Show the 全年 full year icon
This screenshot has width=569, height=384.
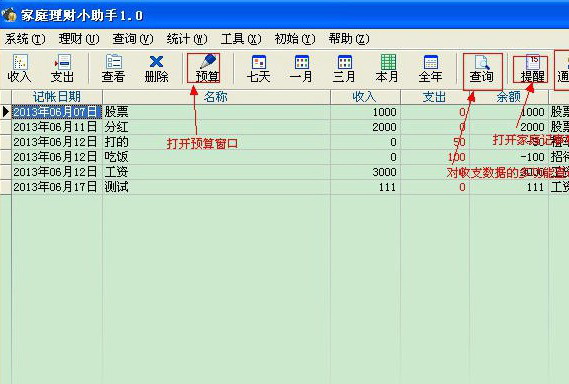click(430, 69)
